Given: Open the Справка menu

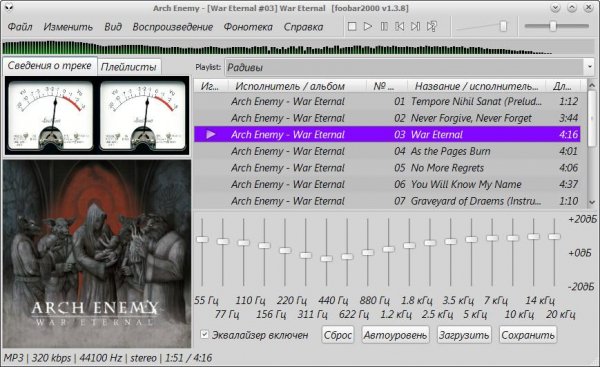Looking at the screenshot, I should [303, 27].
